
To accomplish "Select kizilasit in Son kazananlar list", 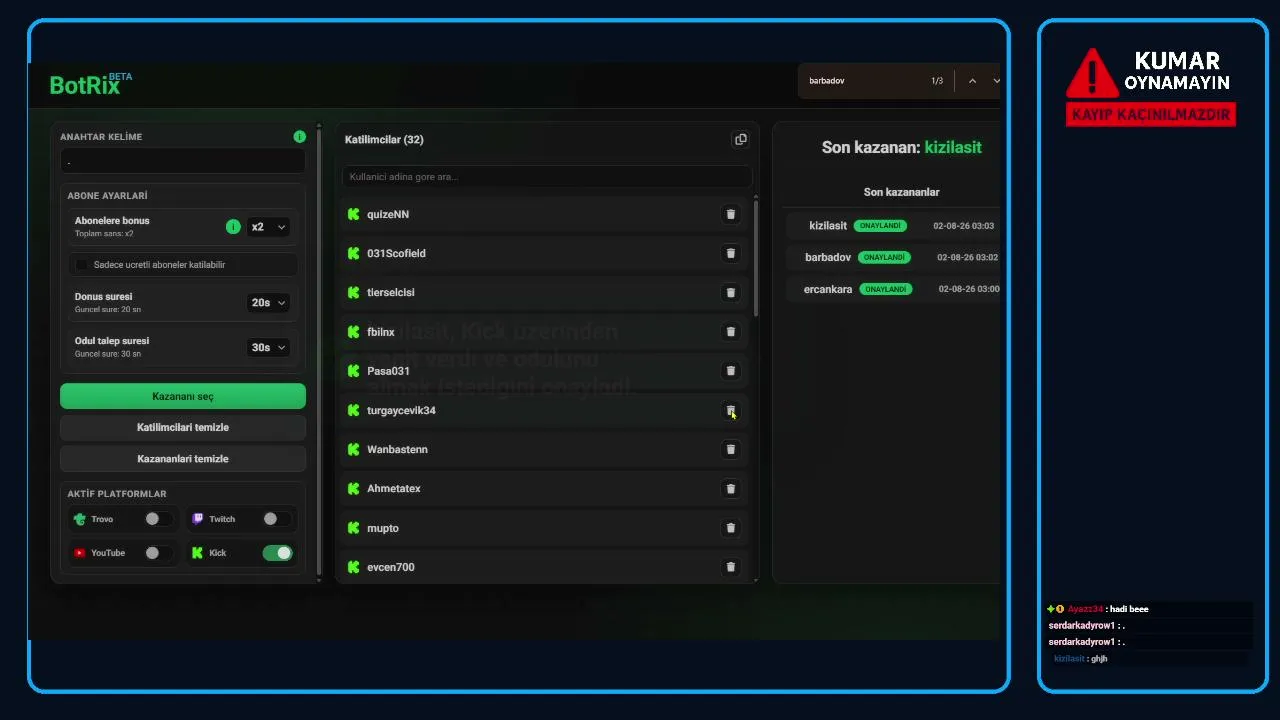I will pyautogui.click(x=828, y=226).
